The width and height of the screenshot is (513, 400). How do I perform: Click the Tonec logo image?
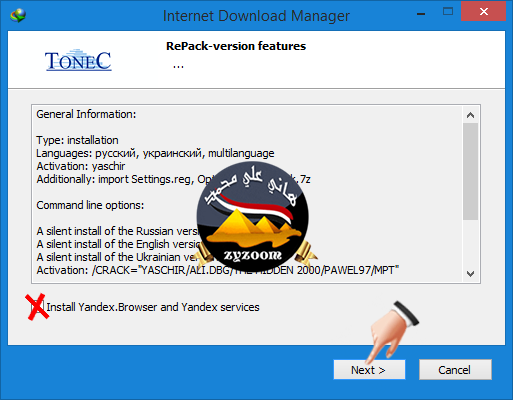78,60
